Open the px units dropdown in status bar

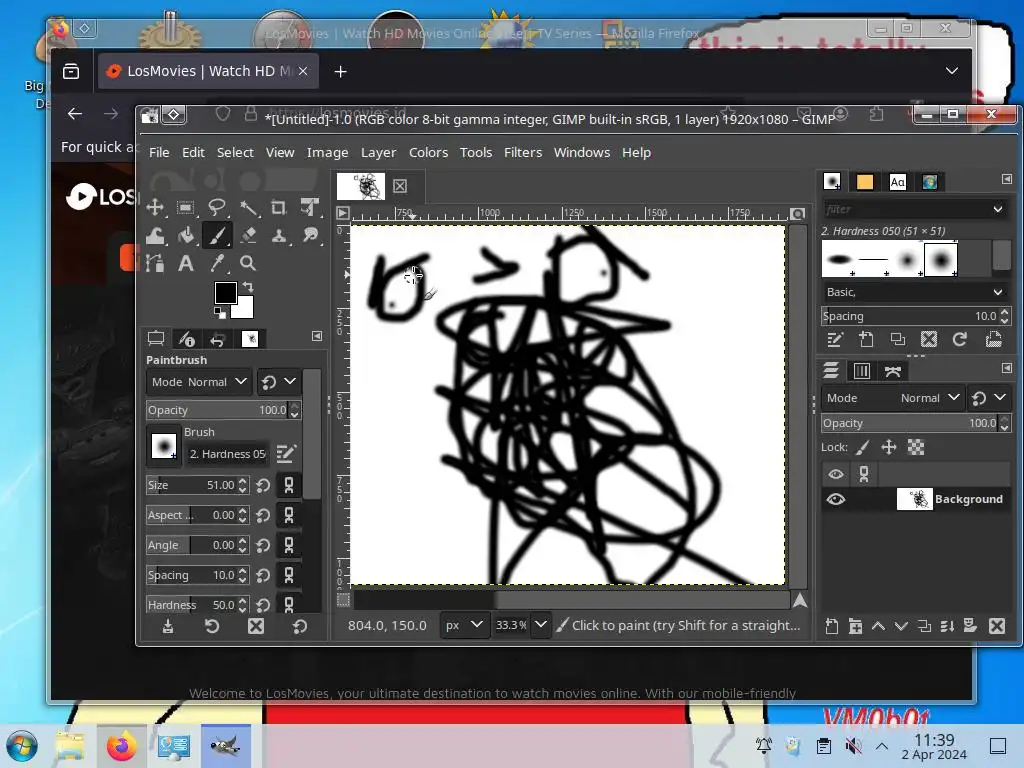(x=463, y=625)
